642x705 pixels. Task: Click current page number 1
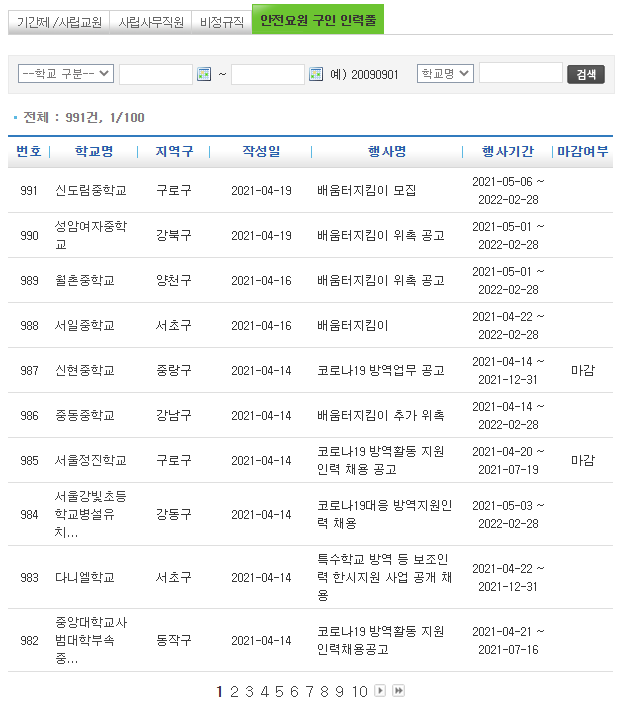(x=219, y=692)
